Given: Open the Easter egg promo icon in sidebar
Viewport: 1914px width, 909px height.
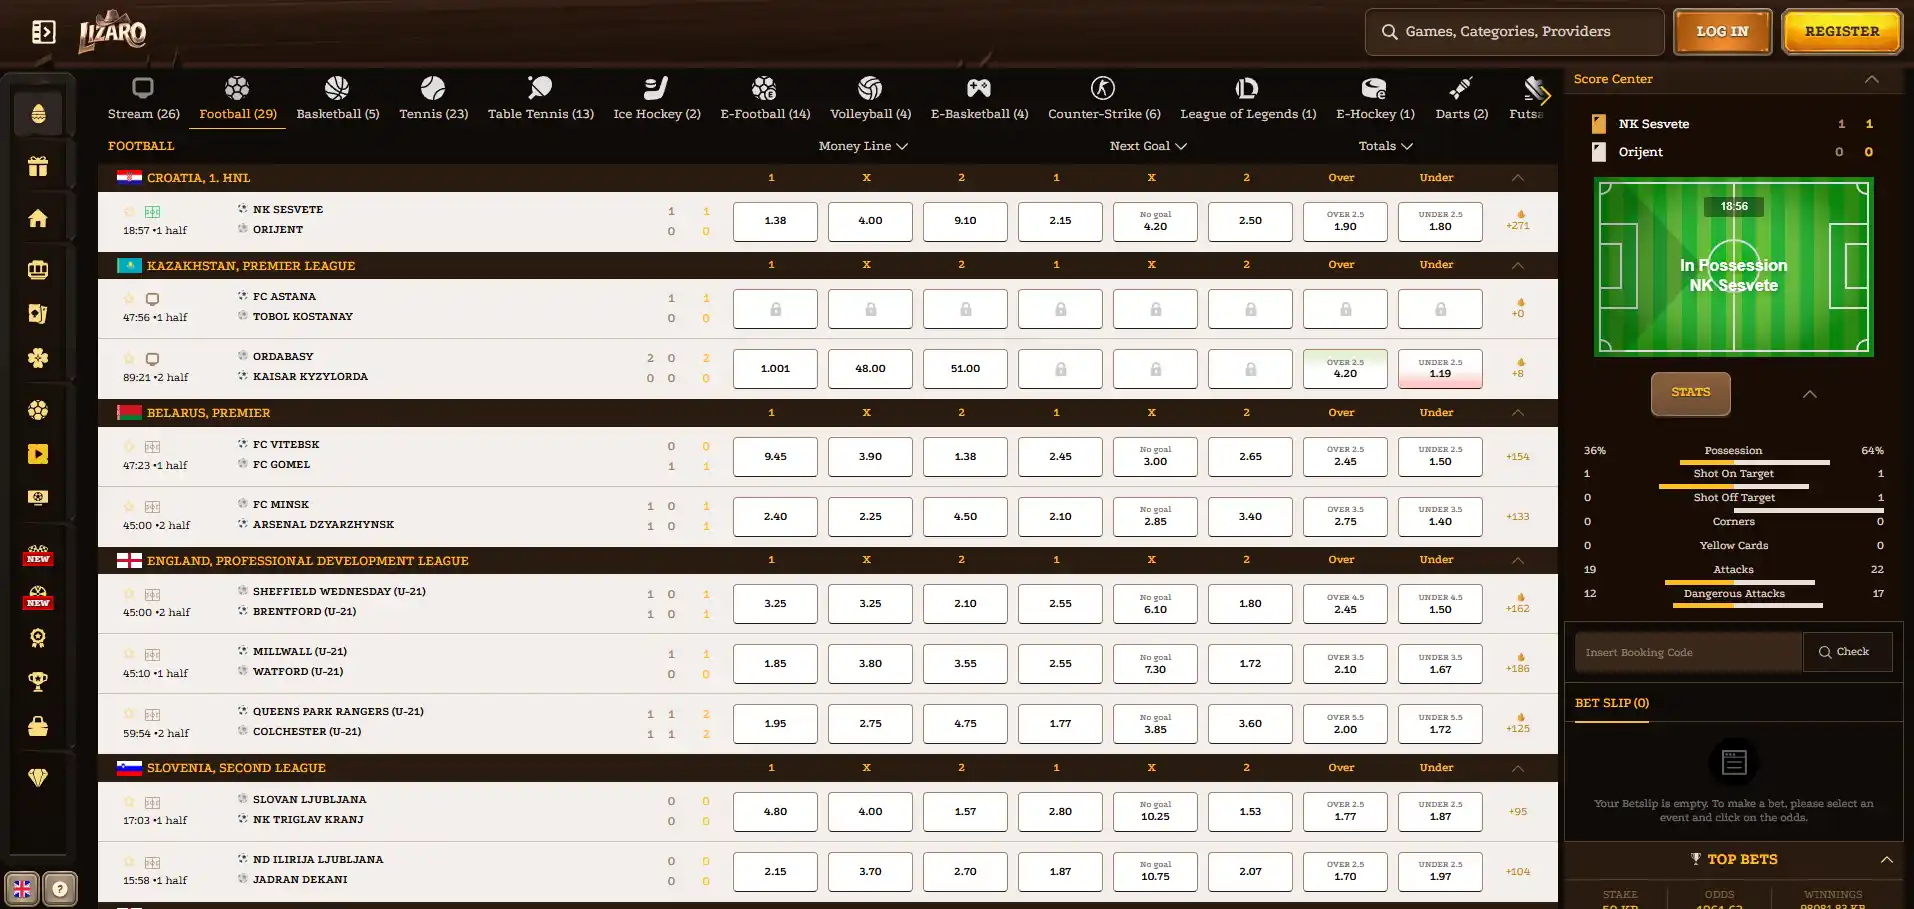Looking at the screenshot, I should [38, 114].
